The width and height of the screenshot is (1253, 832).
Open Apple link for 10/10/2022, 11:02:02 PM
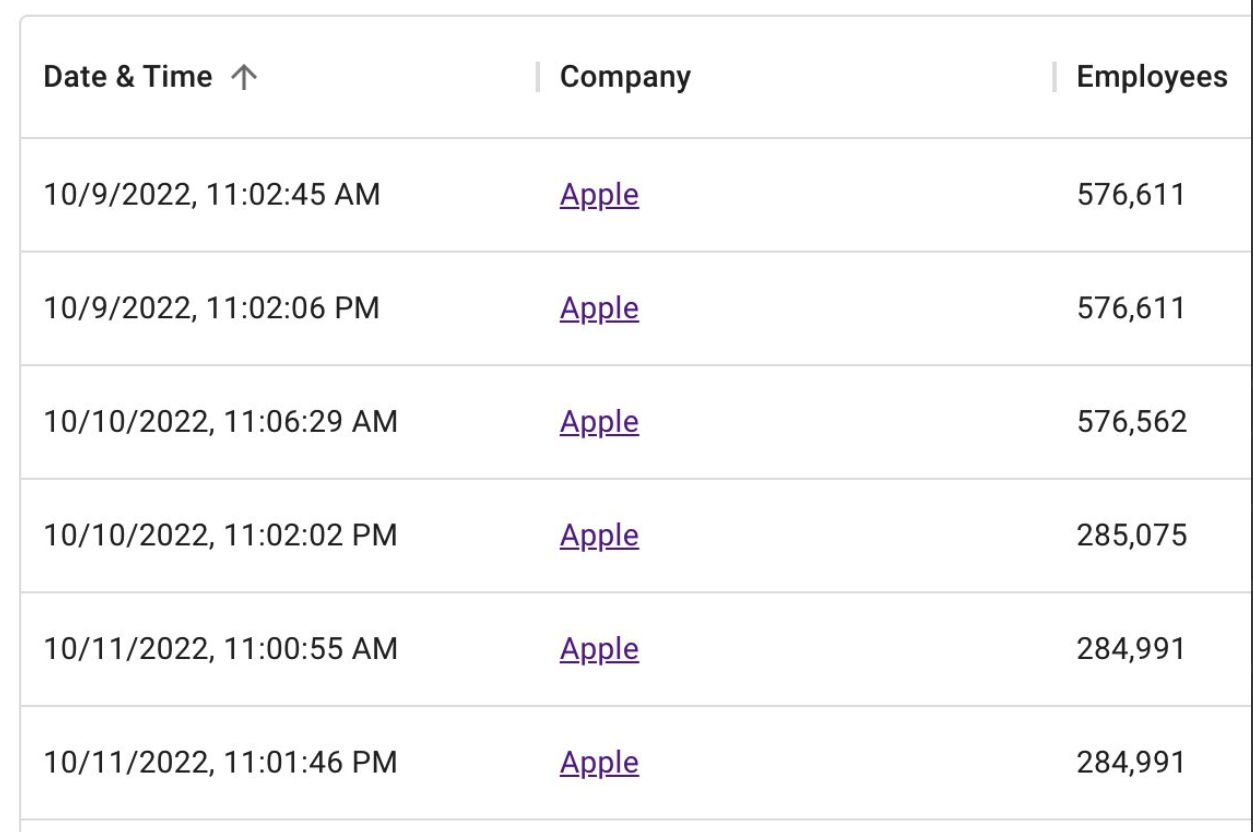pos(599,535)
